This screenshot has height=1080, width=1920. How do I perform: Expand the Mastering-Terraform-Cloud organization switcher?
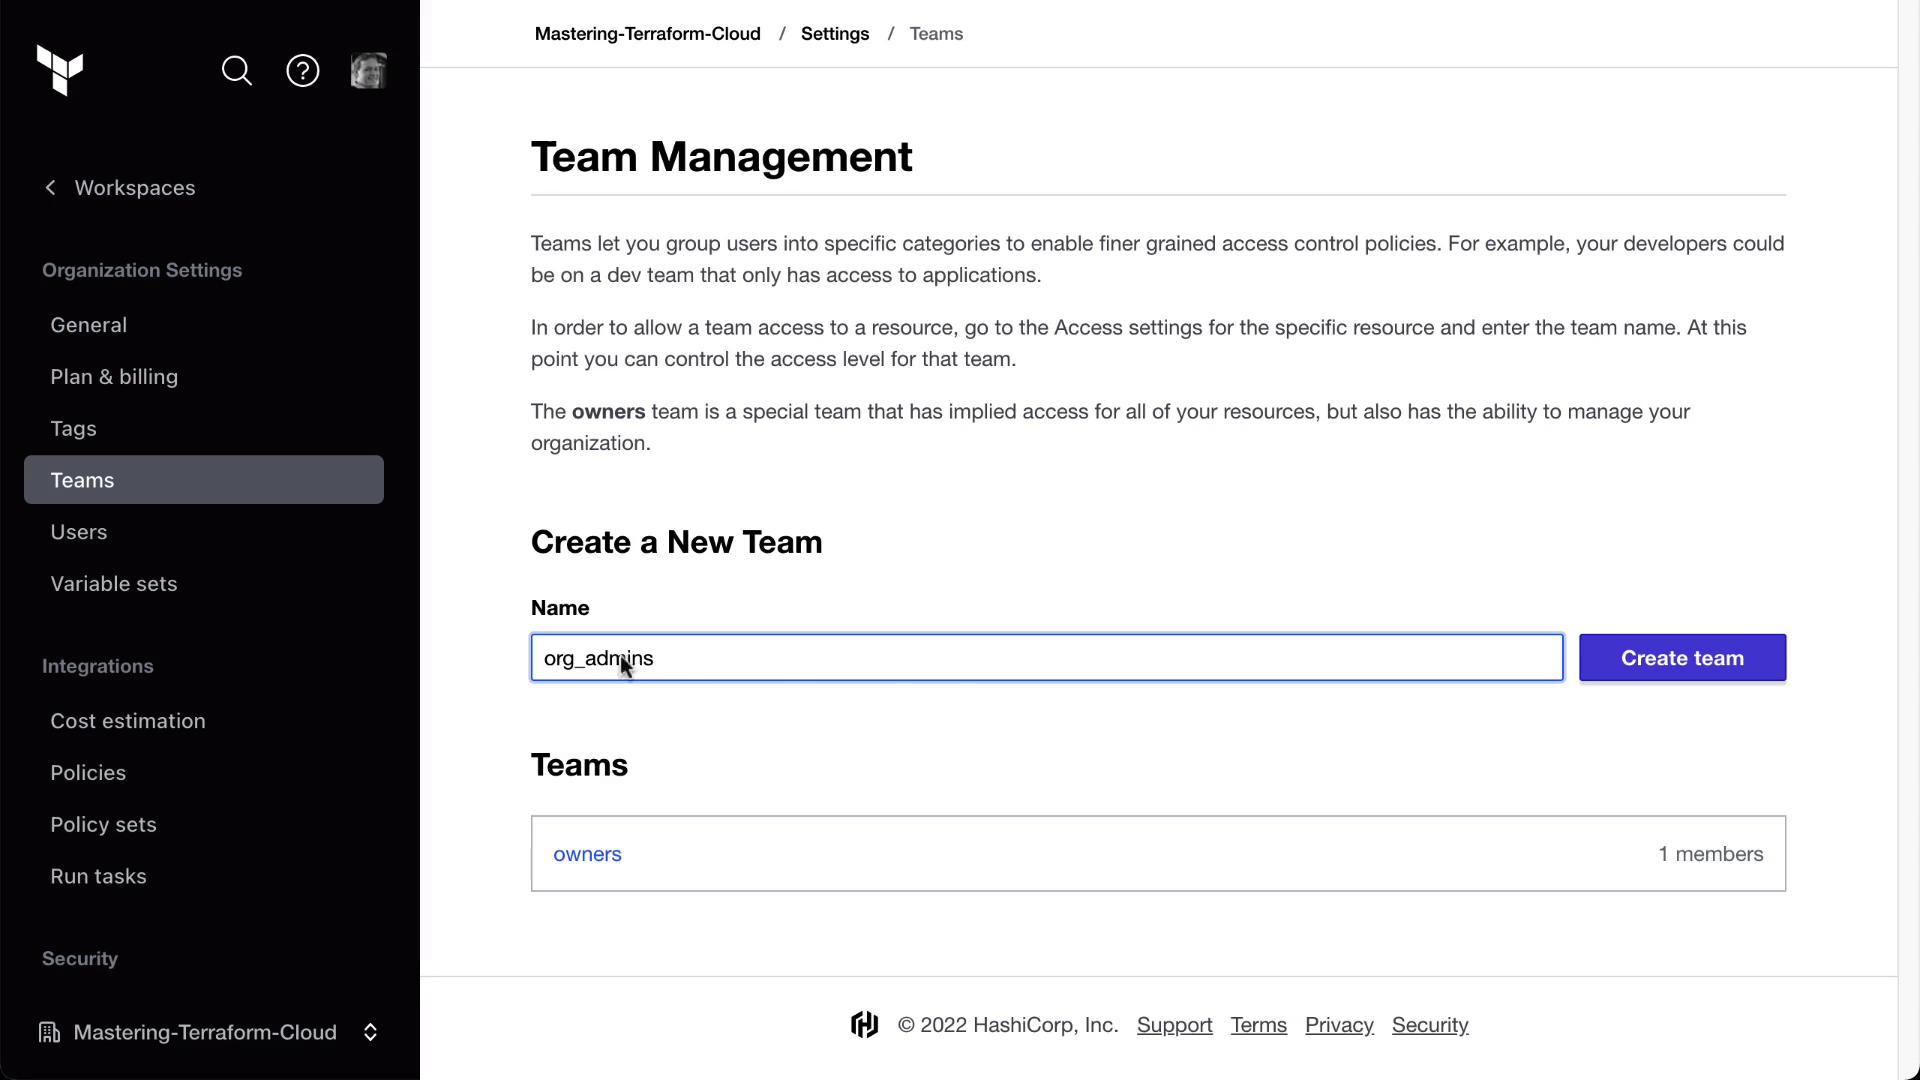click(370, 1032)
